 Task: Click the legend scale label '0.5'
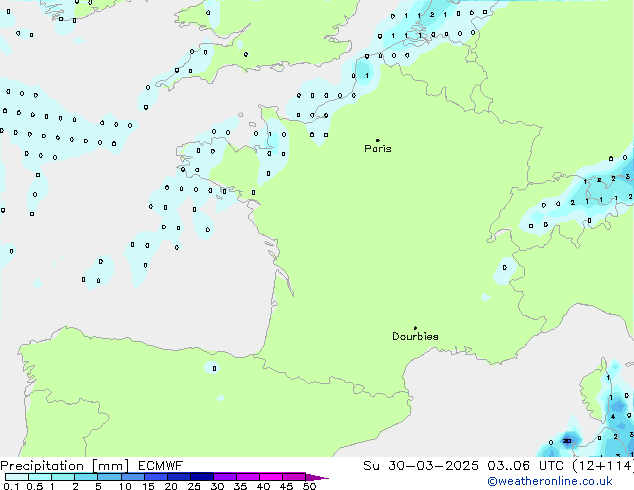click(35, 486)
